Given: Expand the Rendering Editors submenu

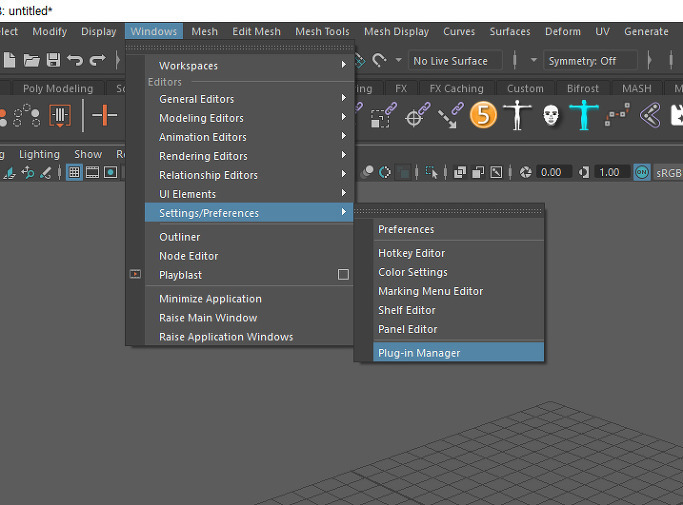Looking at the screenshot, I should coord(249,156).
